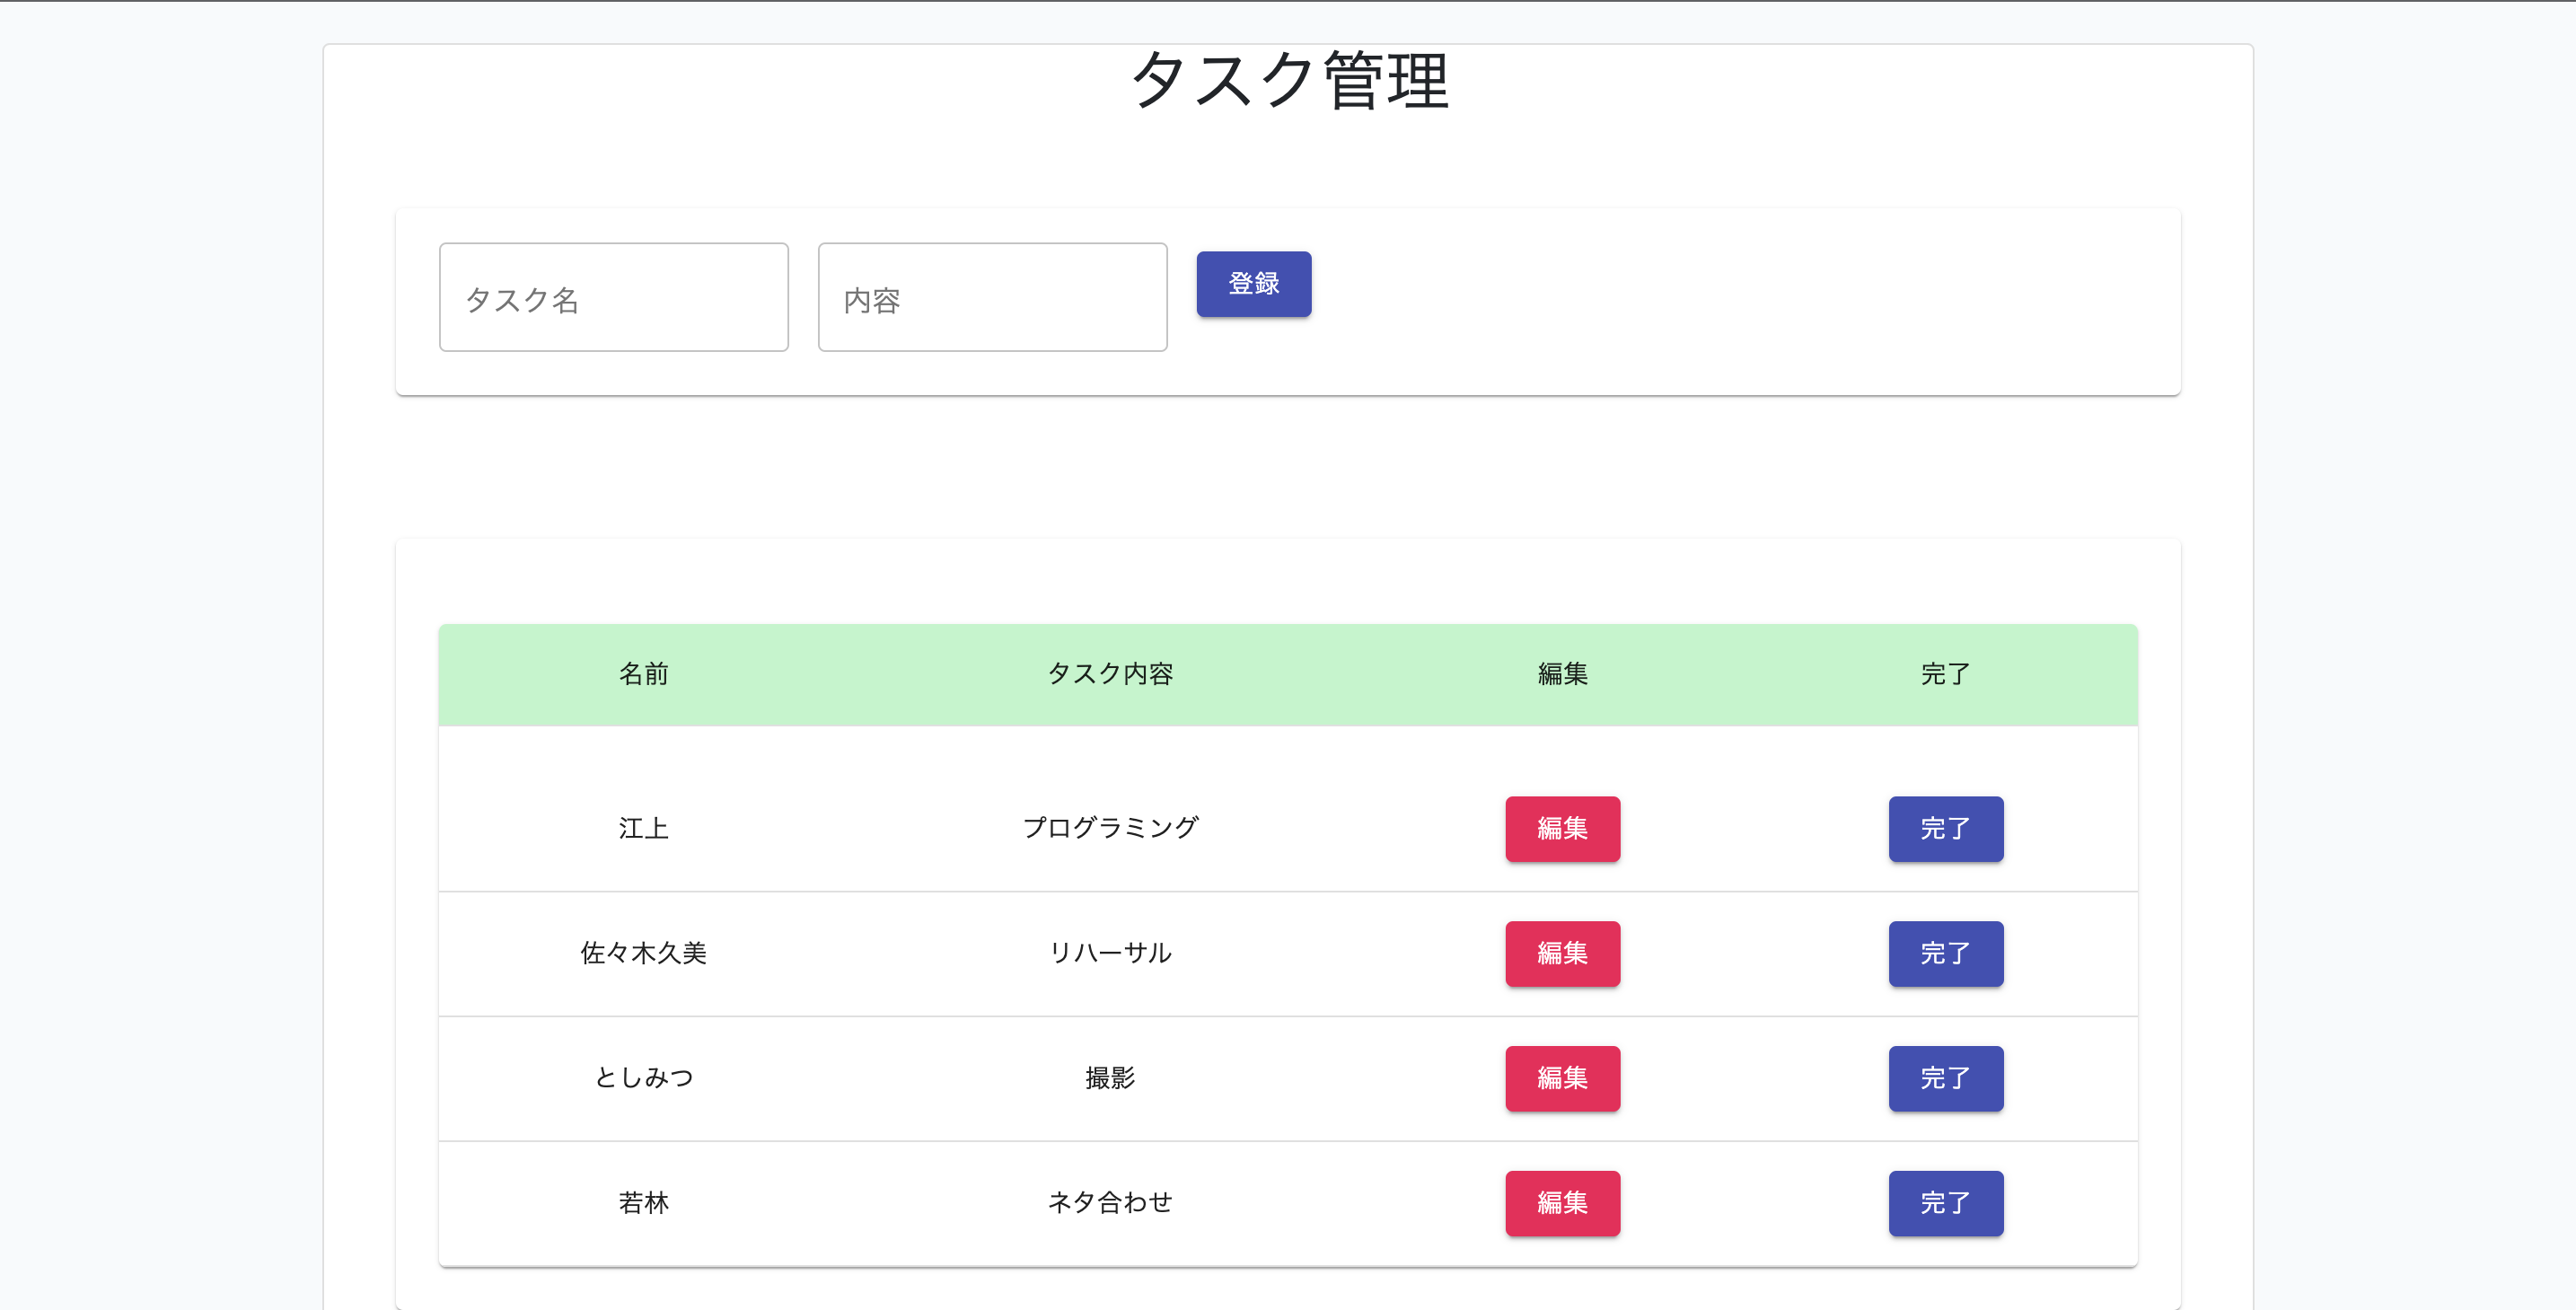The image size is (2576, 1310).
Task: Click 編集 for the 若林 row
Action: 1562,1204
